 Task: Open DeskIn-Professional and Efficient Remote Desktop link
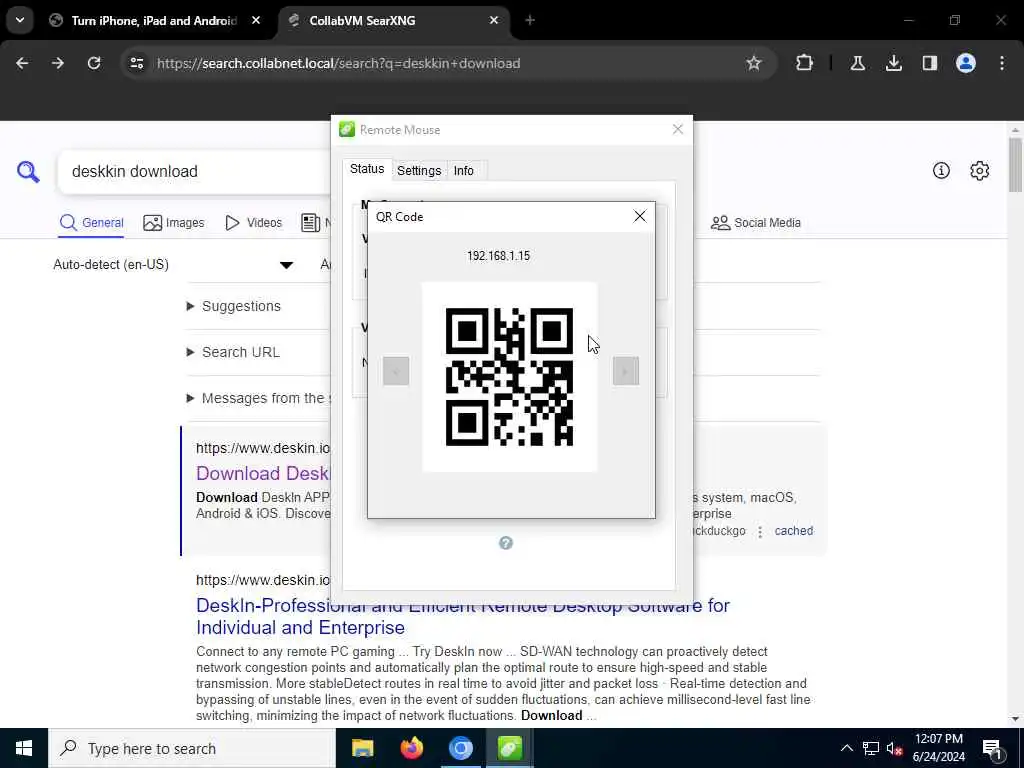462,616
